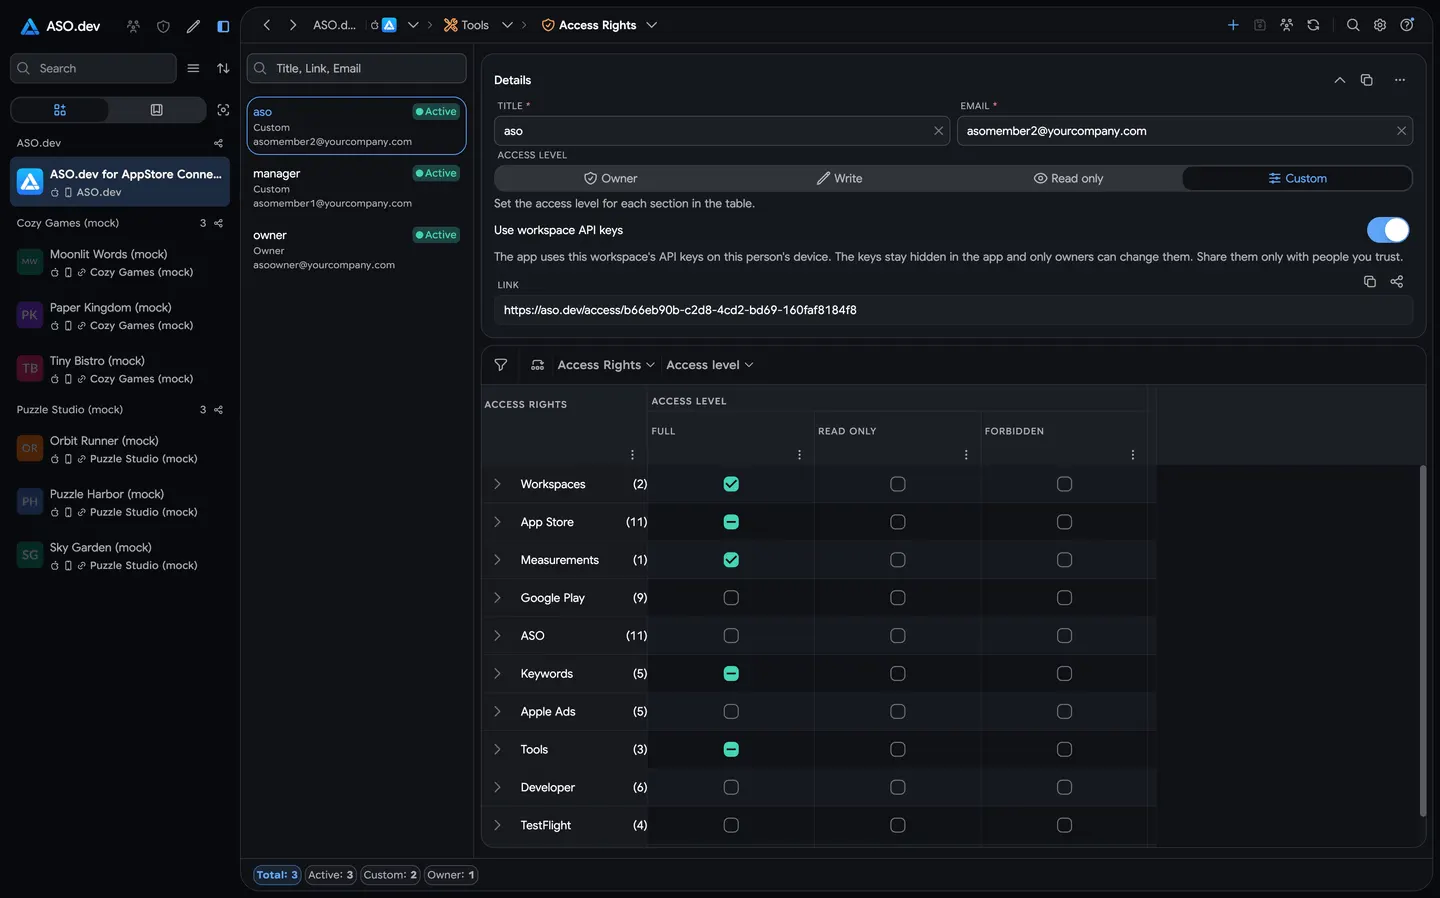1440x898 pixels.
Task: Disable Use workspace API keys switch
Action: [1388, 230]
